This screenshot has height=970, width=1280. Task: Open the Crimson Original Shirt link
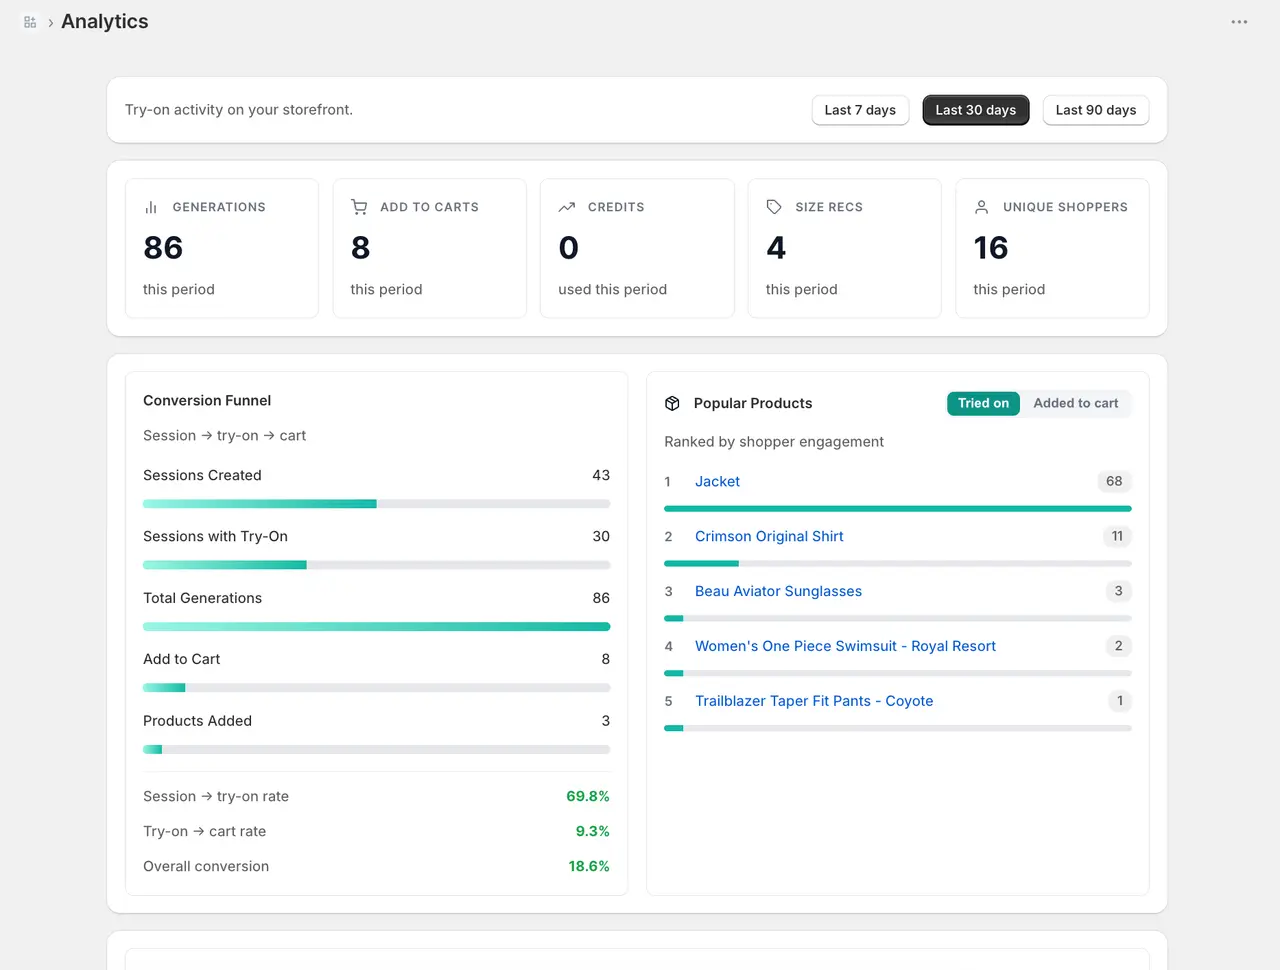click(769, 536)
